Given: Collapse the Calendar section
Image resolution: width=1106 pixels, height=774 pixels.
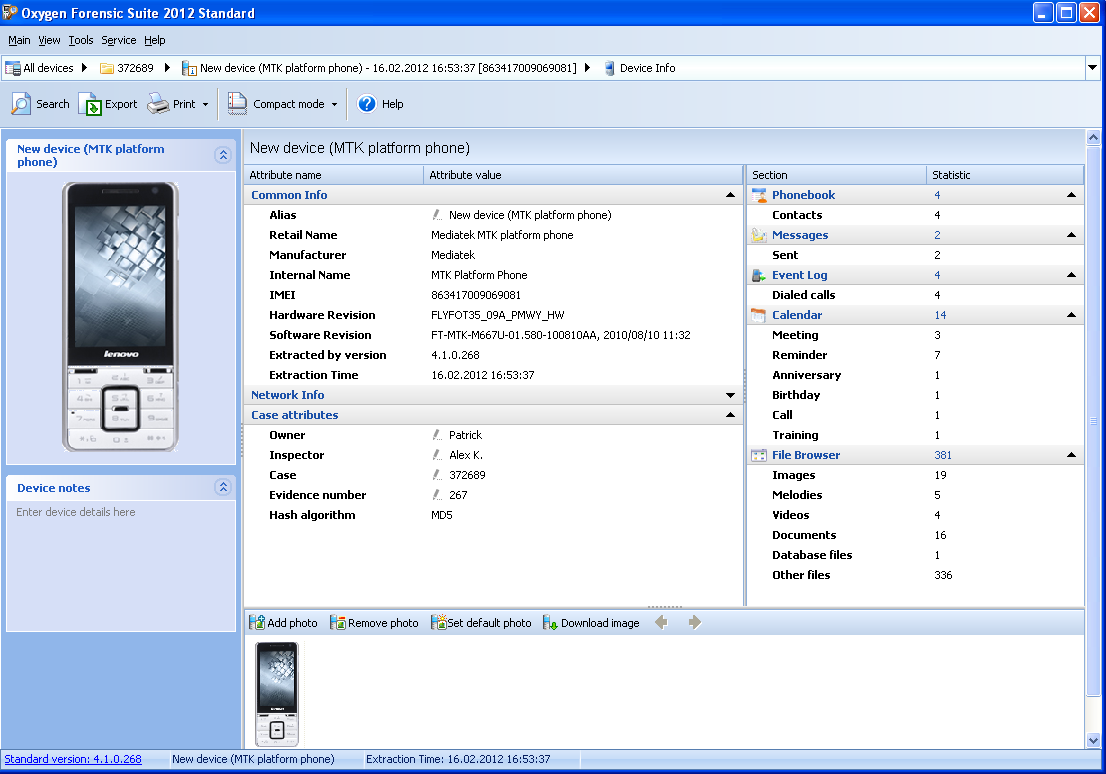Looking at the screenshot, I should tap(1071, 315).
